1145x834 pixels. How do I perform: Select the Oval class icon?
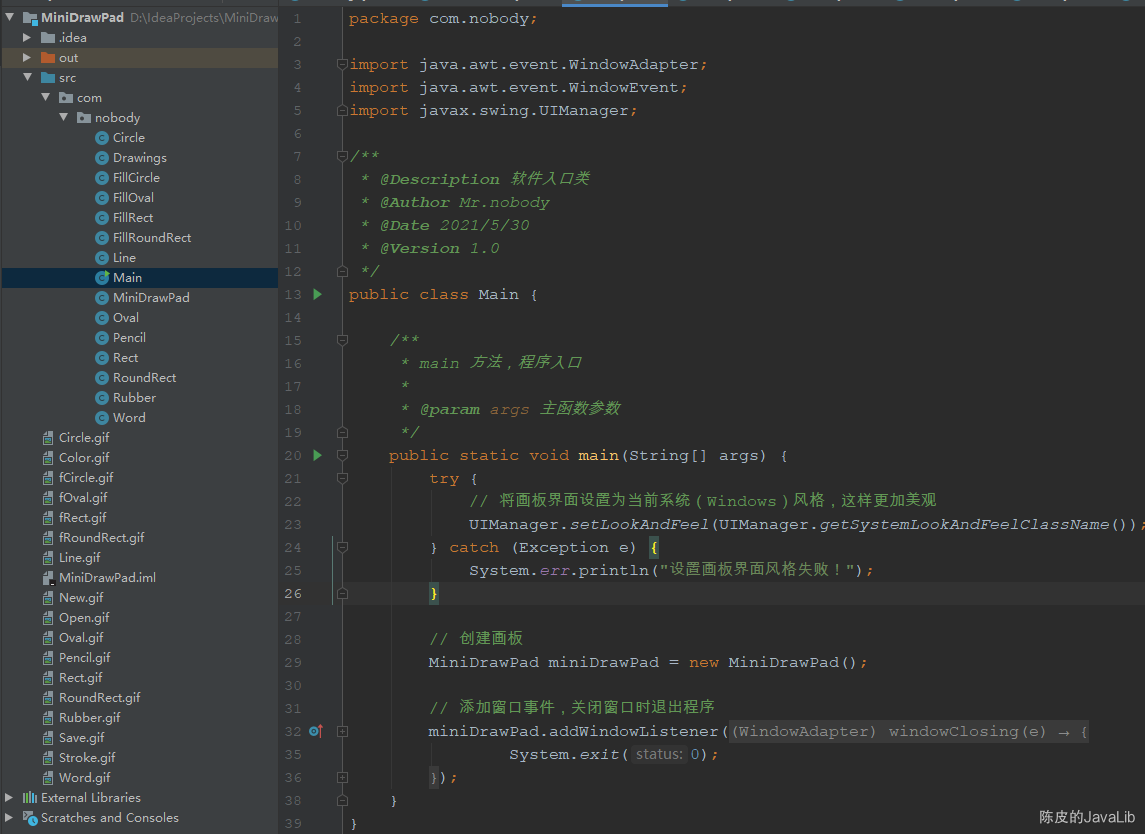pyautogui.click(x=102, y=318)
